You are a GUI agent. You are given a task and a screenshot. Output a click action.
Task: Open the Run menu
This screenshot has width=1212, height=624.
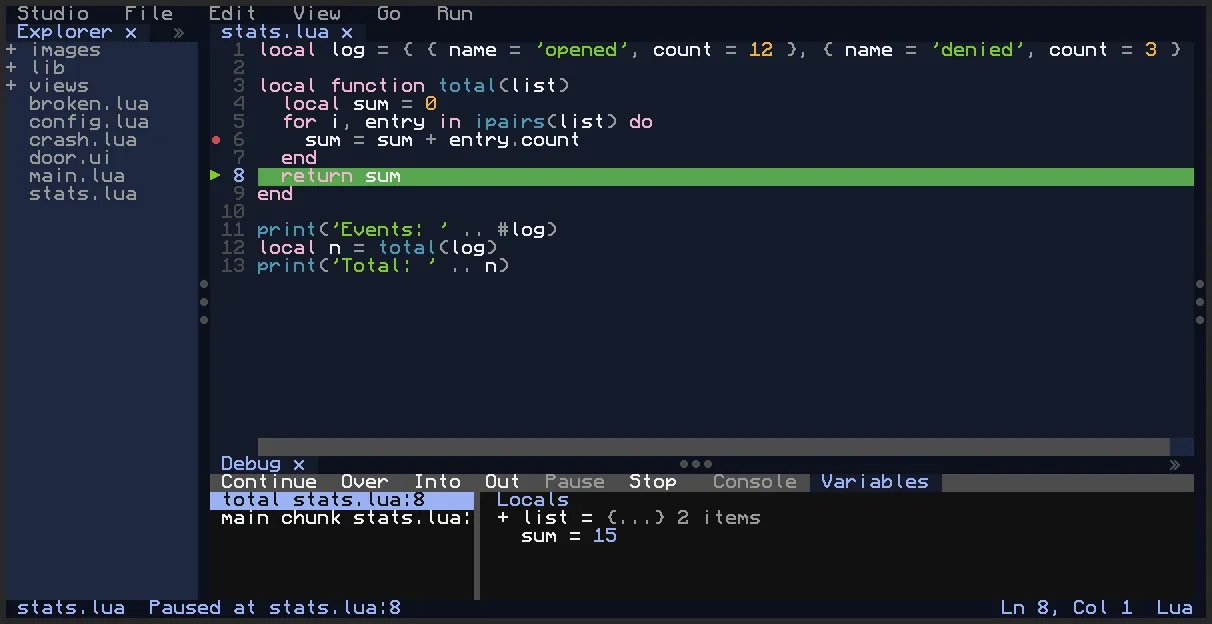click(x=455, y=14)
